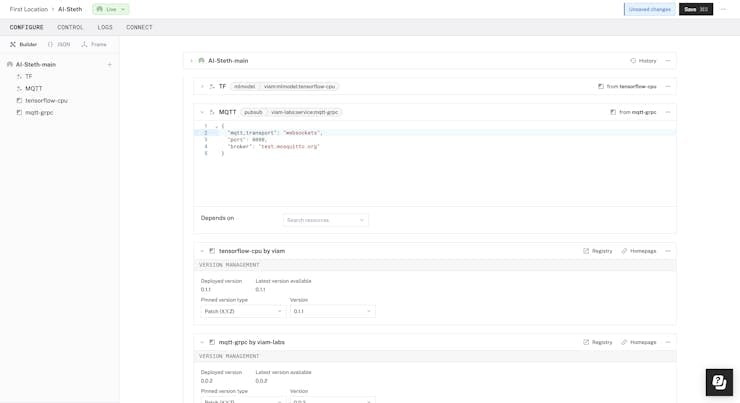Switch to Builder view mode

[x=24, y=45]
